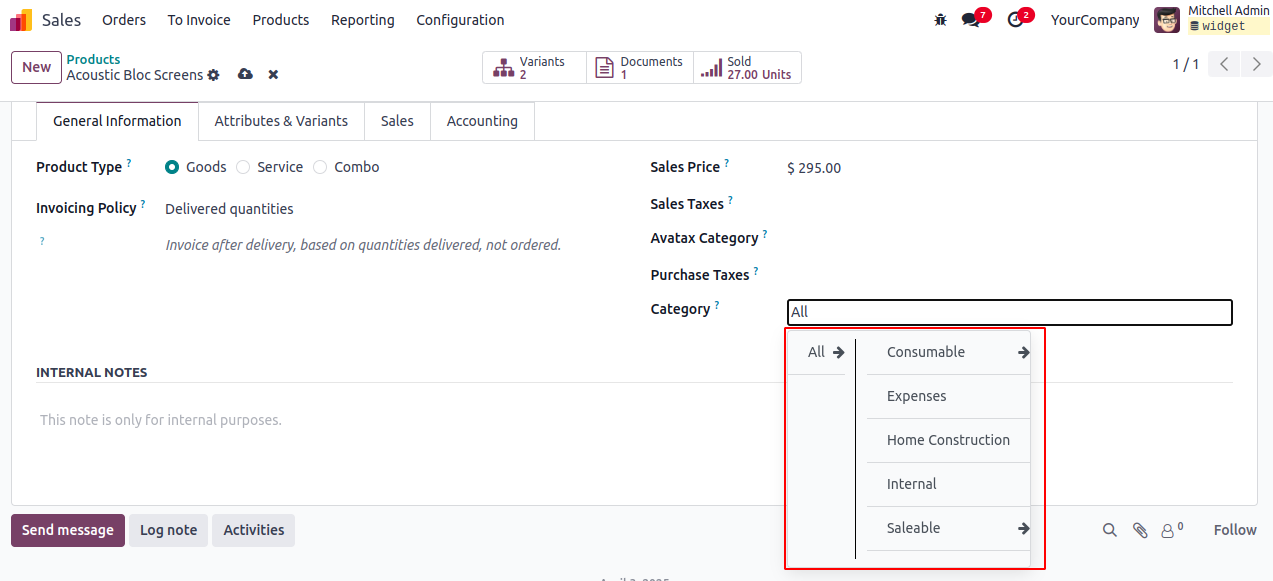Image resolution: width=1273 pixels, height=581 pixels.
Task: Open the debug bug icon menu
Action: tap(940, 20)
